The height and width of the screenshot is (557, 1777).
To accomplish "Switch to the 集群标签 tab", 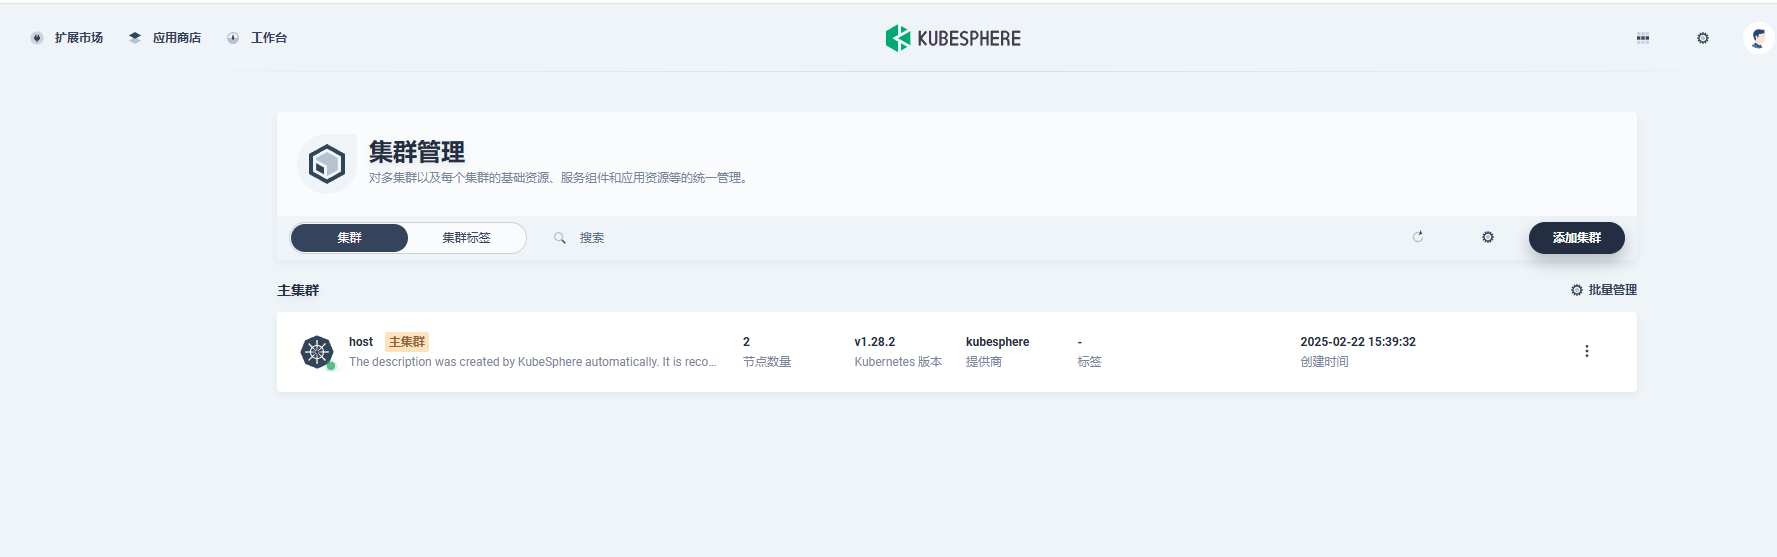I will coord(466,238).
